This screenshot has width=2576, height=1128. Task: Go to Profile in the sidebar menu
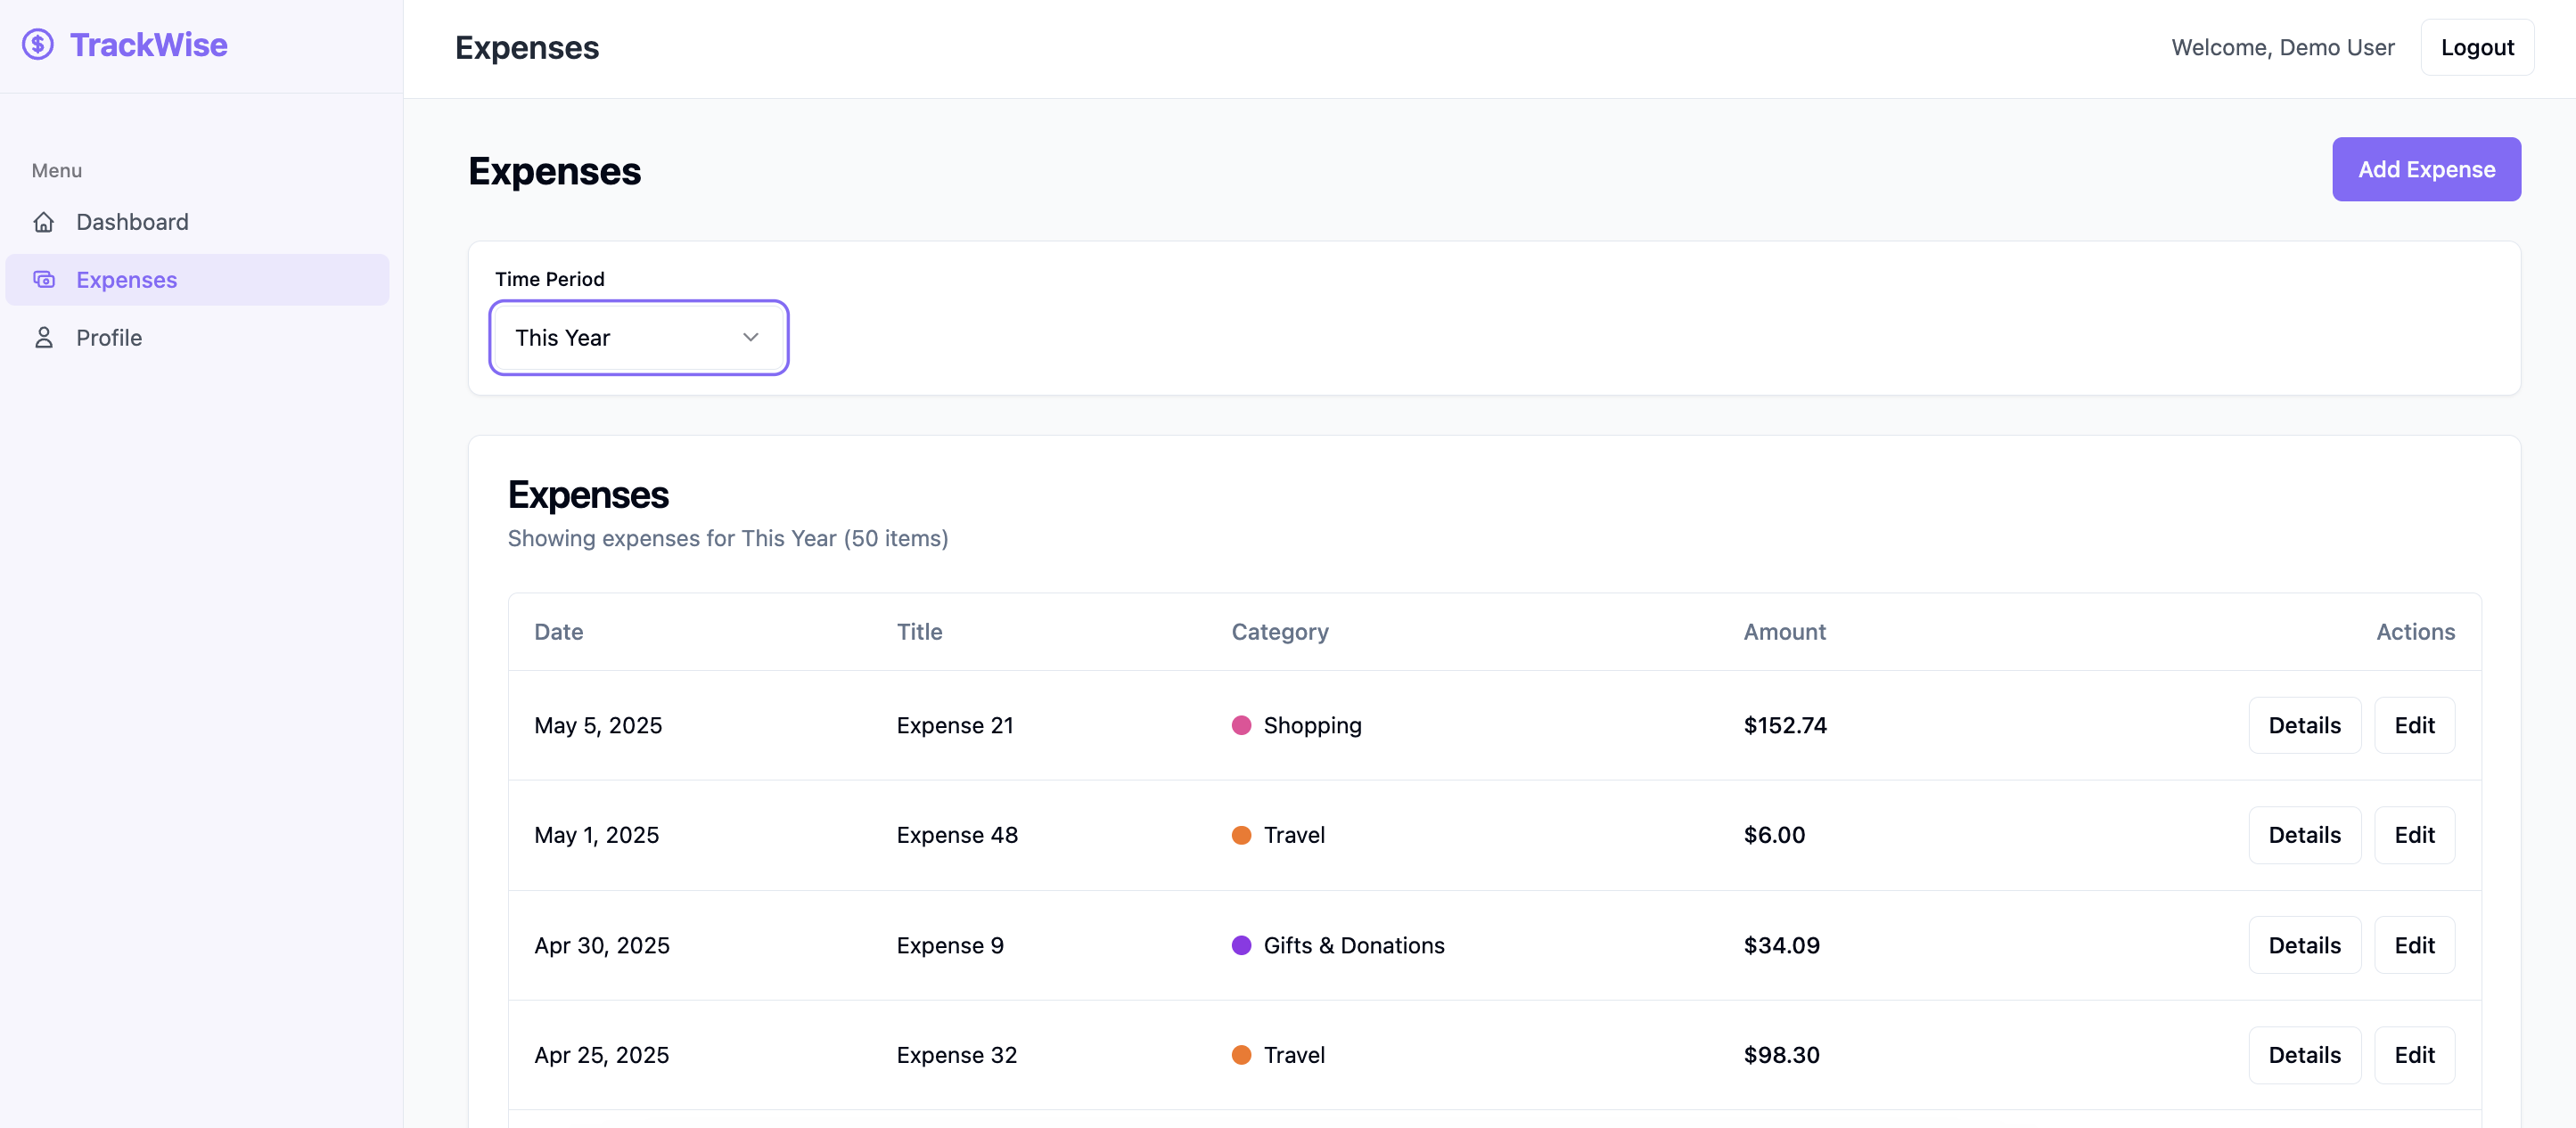pyautogui.click(x=109, y=338)
